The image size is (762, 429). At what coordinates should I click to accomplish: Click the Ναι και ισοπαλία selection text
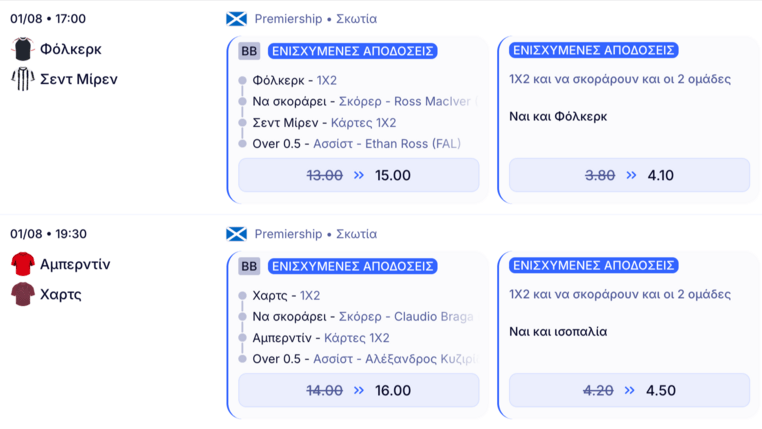(x=558, y=332)
